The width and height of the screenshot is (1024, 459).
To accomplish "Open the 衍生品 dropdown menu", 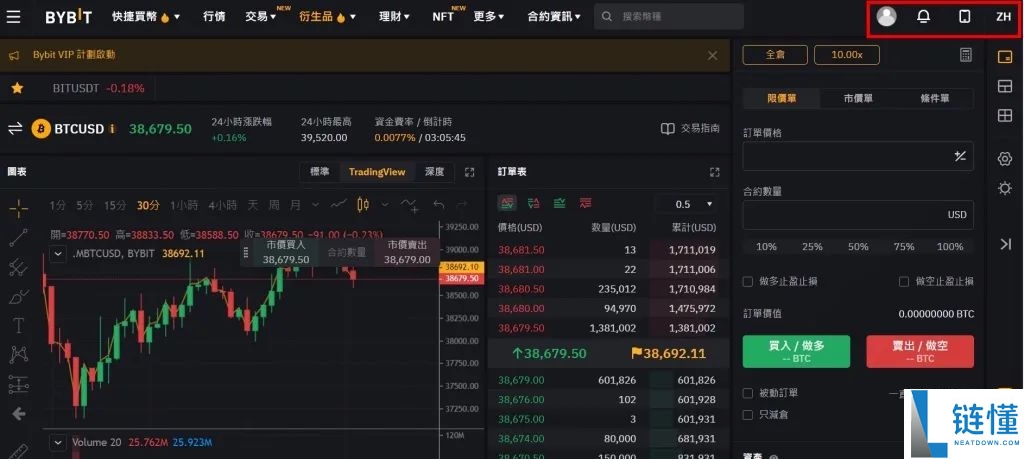I will (x=328, y=17).
